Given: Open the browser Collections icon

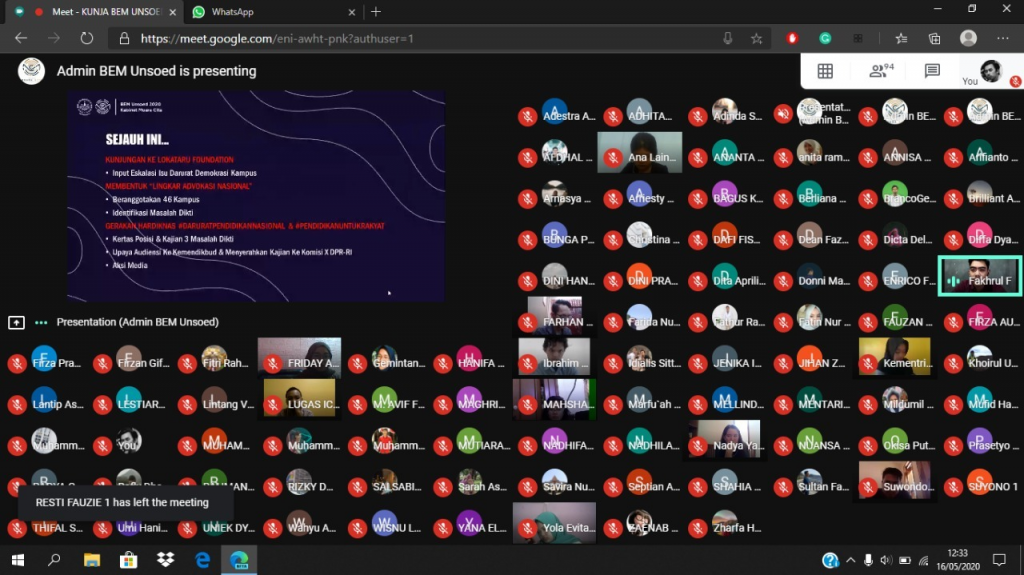Looking at the screenshot, I should coord(934,38).
